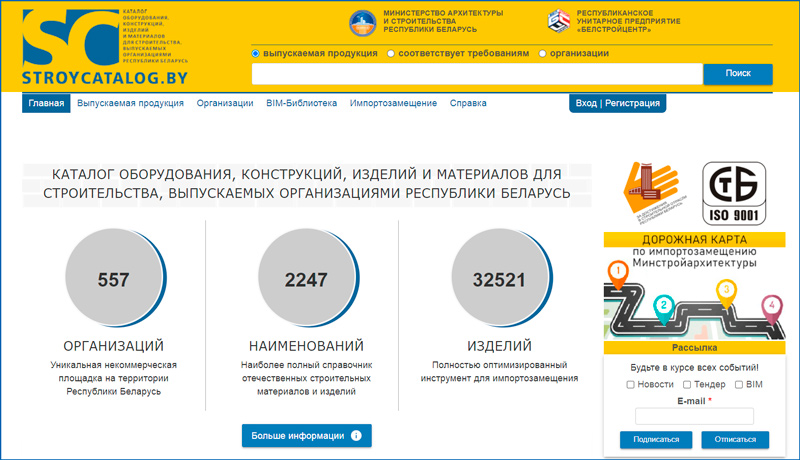Click the E-mail input field

point(694,416)
